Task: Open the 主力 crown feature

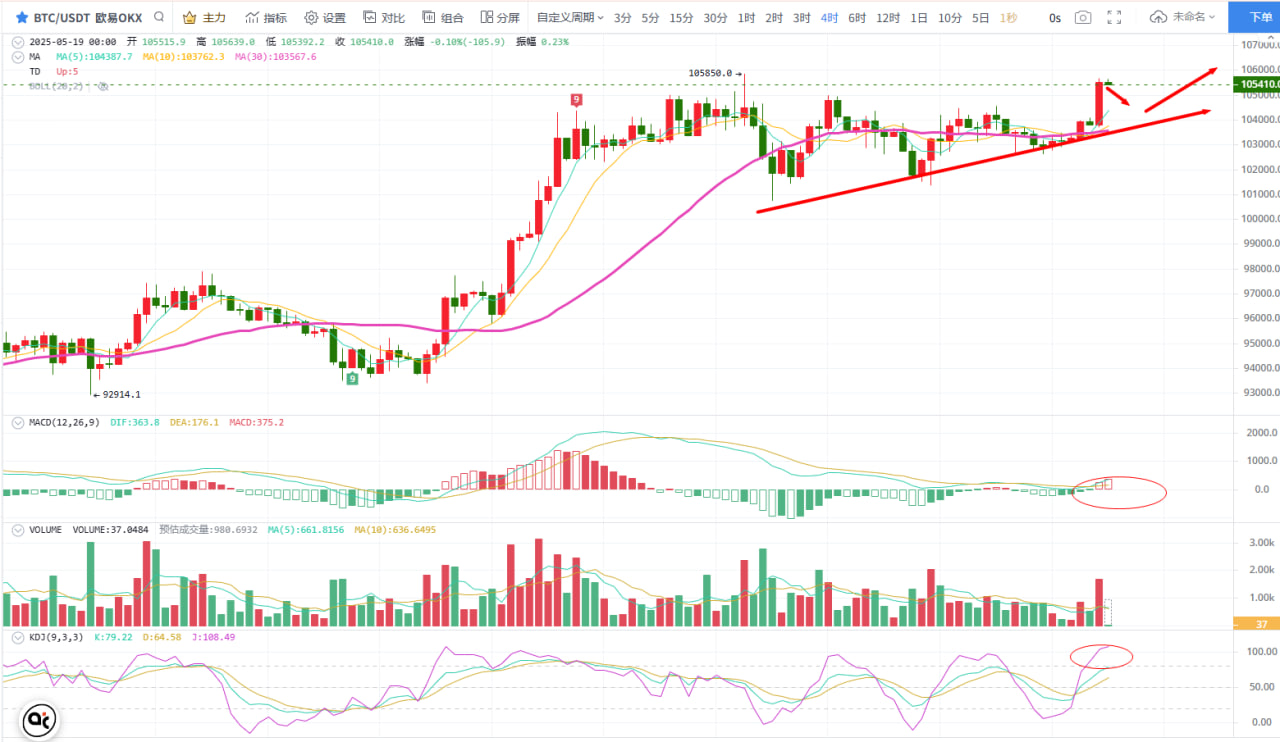Action: coord(205,18)
